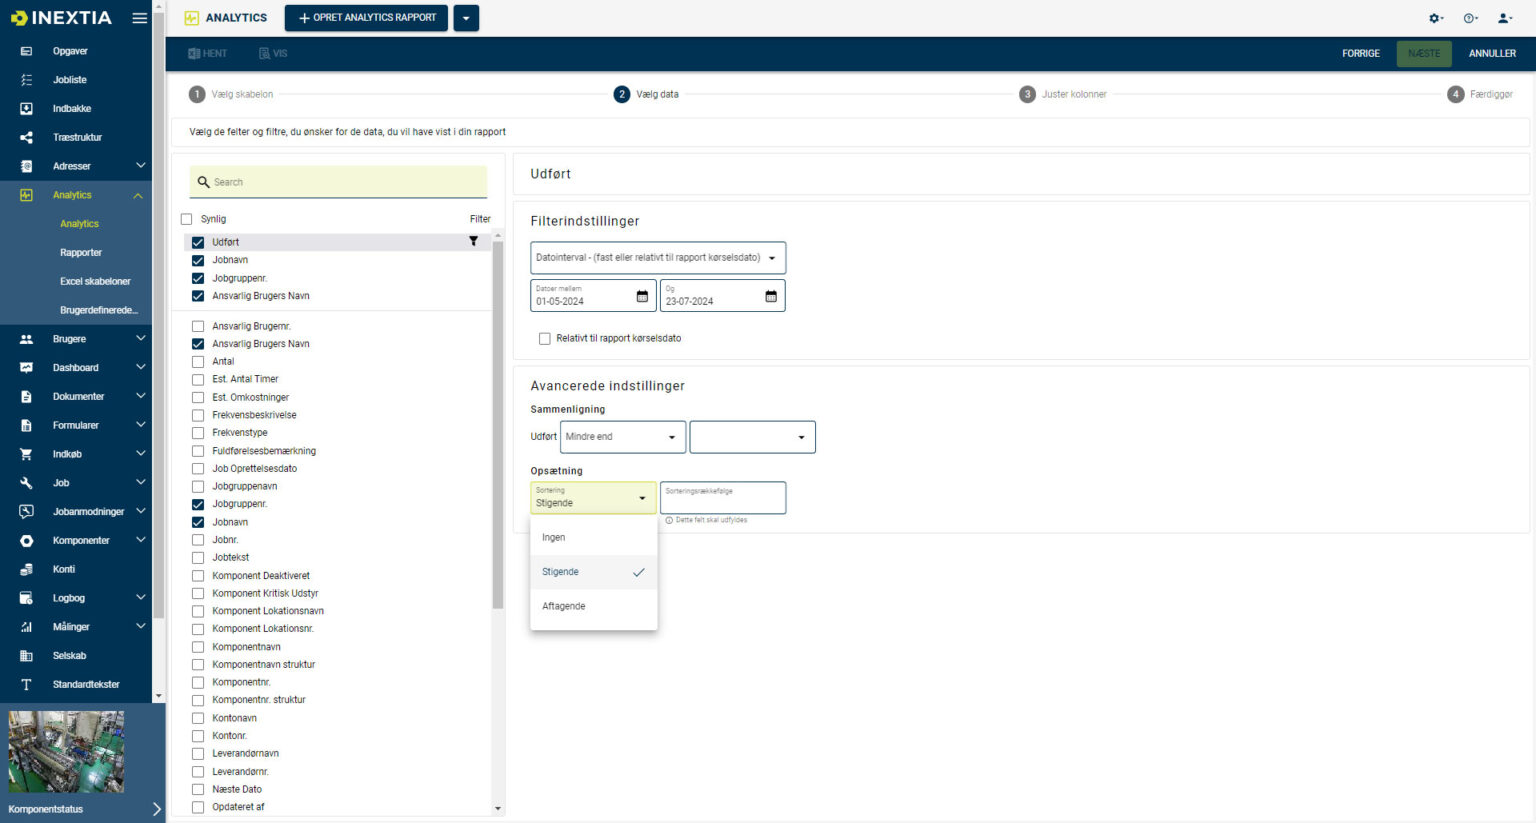The width and height of the screenshot is (1536, 823).
Task: Click the Analytics icon in the header
Action: click(192, 18)
